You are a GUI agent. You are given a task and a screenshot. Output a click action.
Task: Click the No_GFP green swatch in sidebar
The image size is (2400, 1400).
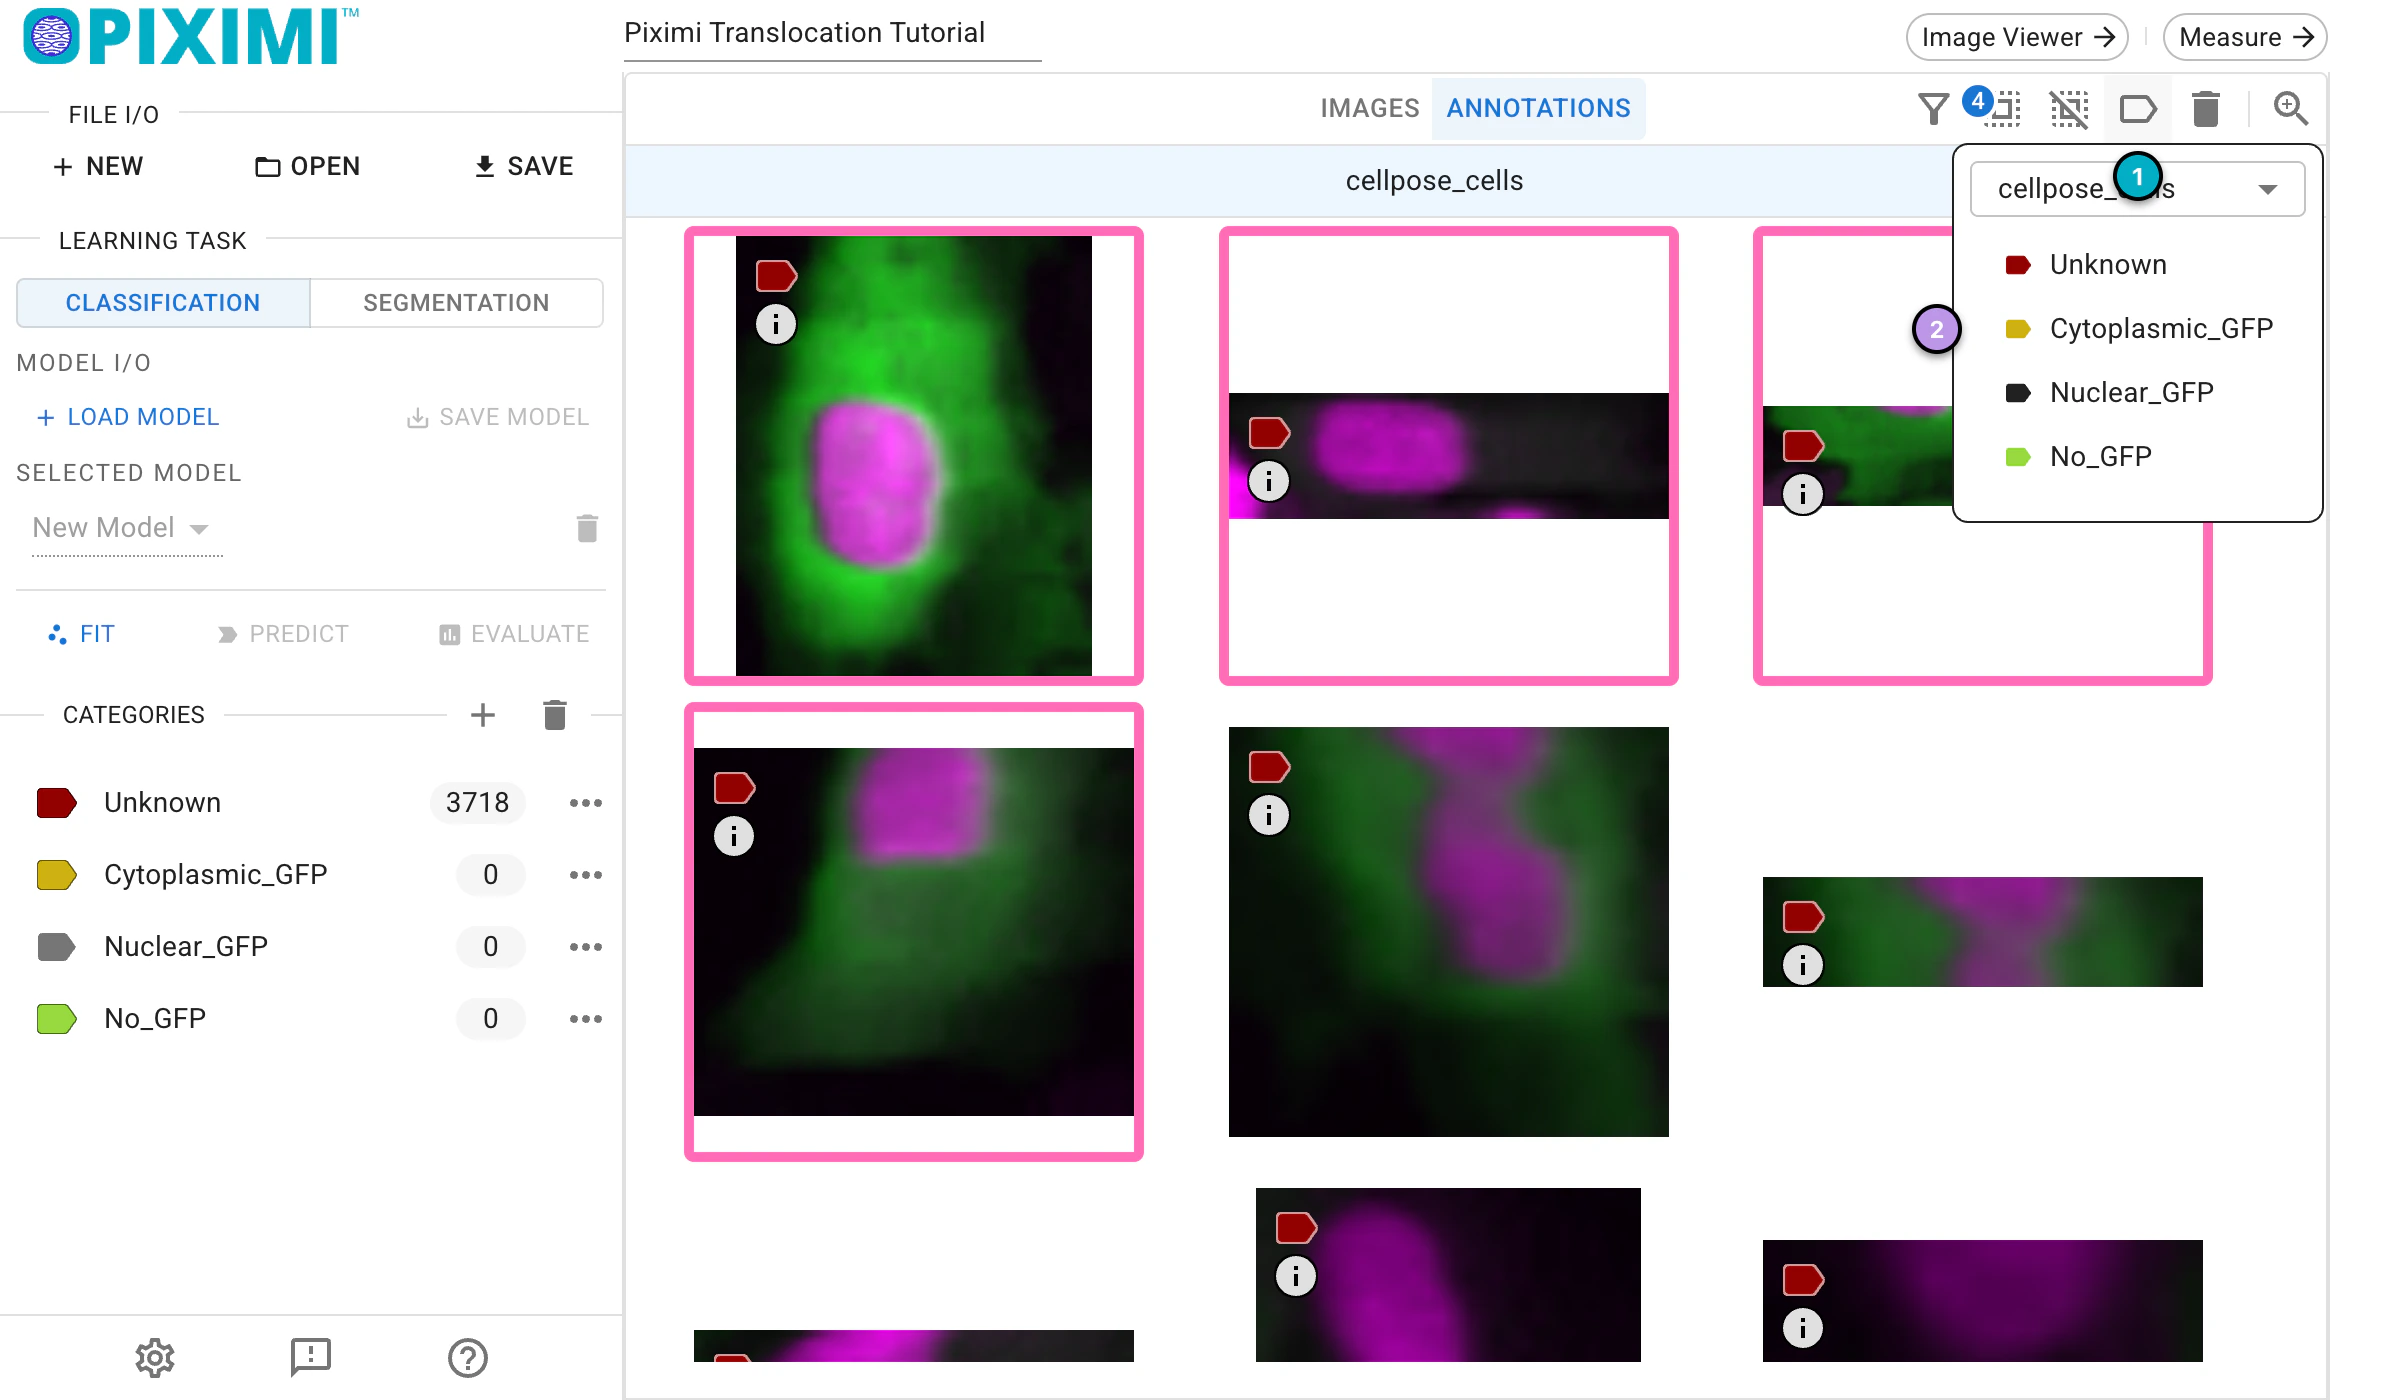[56, 1019]
